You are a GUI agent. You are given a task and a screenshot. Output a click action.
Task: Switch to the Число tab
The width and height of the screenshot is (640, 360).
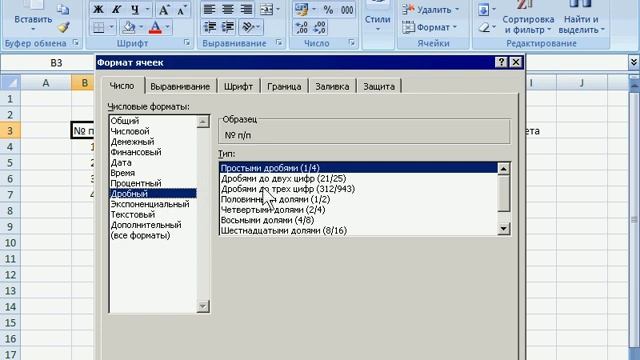point(122,86)
